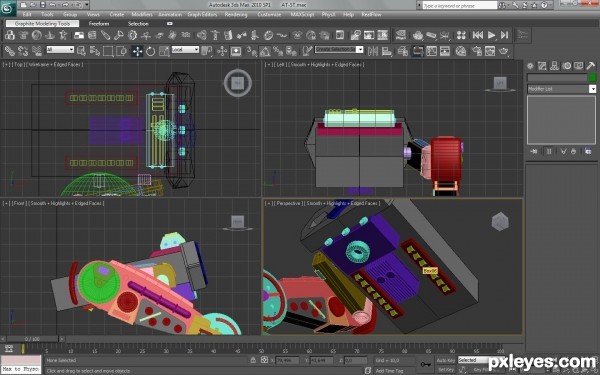Click the keyword search field
The width and height of the screenshot is (600, 375).
(460, 5)
